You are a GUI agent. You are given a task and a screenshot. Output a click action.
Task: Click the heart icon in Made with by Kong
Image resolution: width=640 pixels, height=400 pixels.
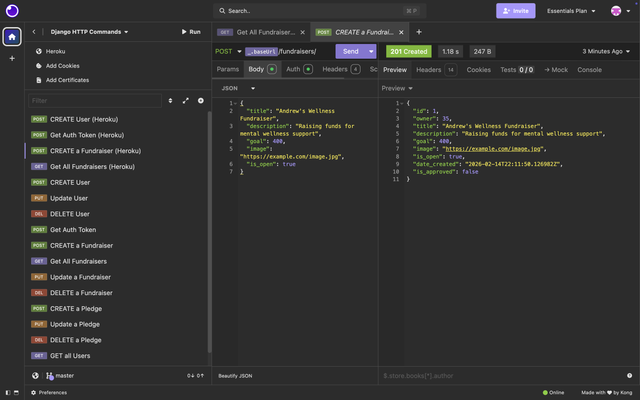[609, 393]
